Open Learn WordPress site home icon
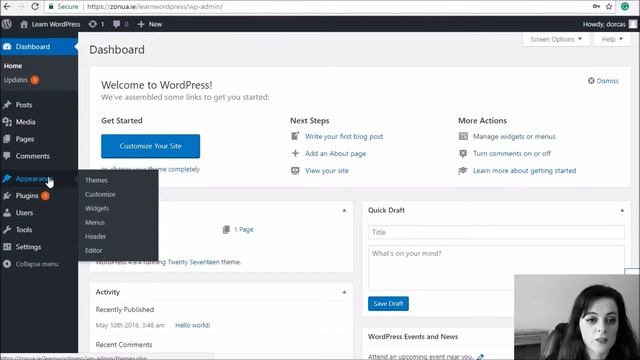Screen dimensions: 640x360 24,24
